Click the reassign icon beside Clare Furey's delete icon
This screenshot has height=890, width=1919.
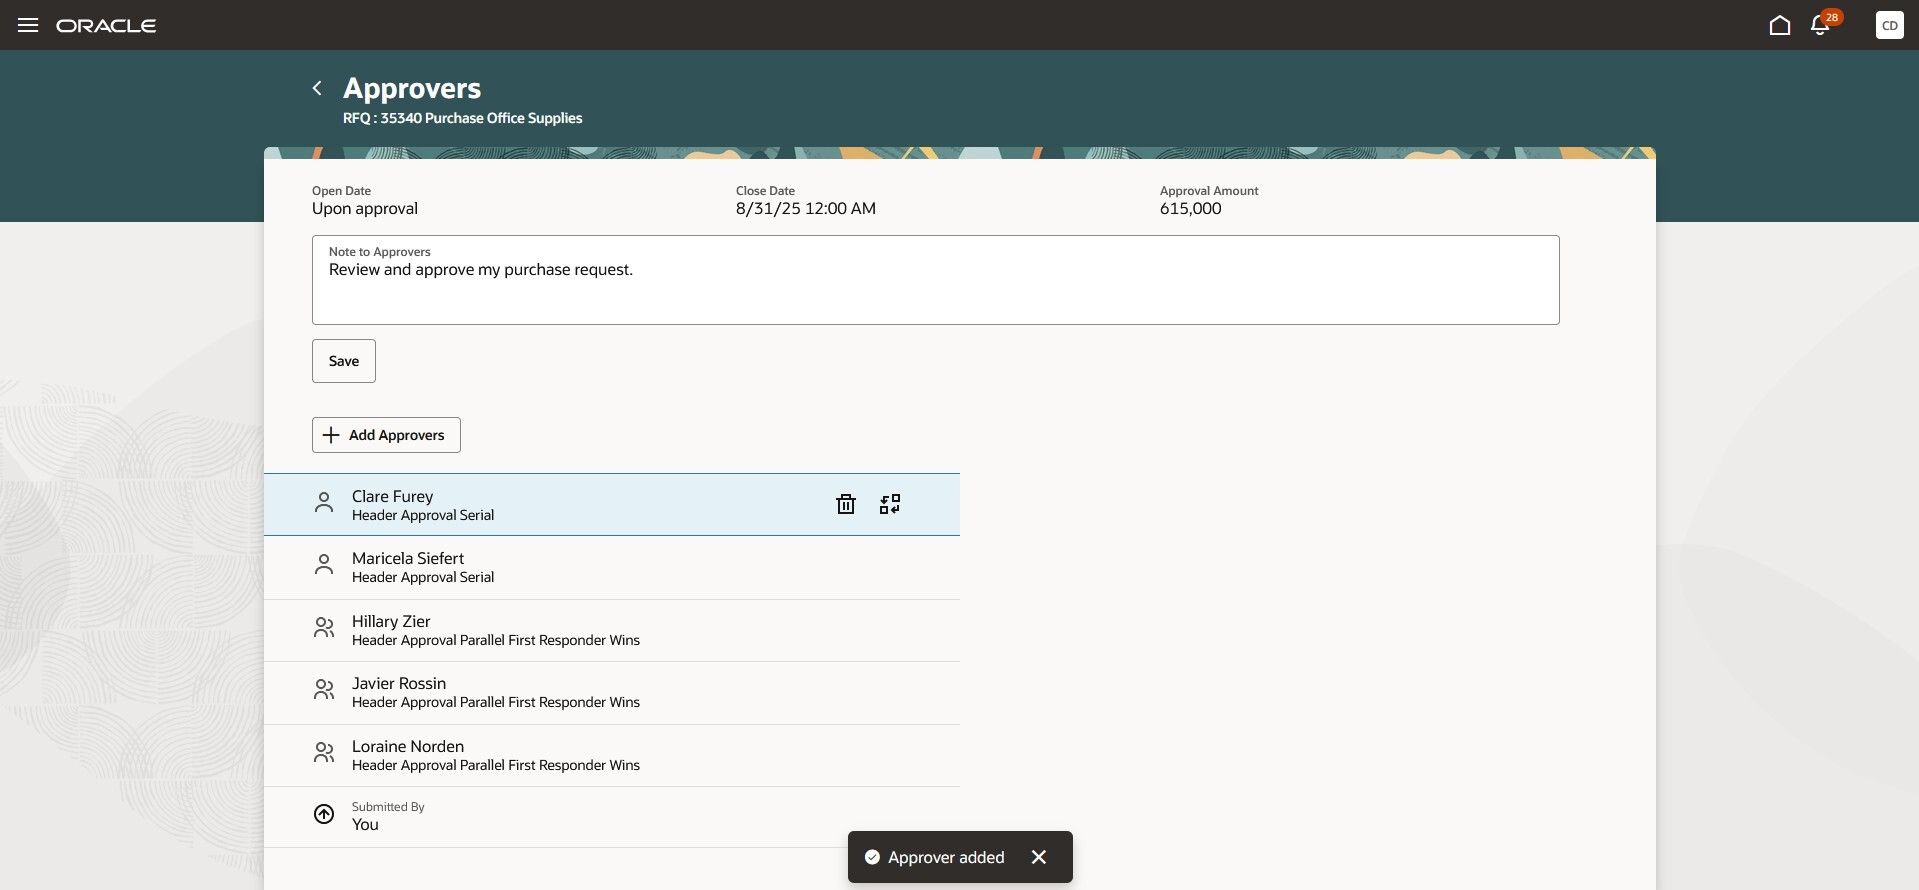point(890,504)
